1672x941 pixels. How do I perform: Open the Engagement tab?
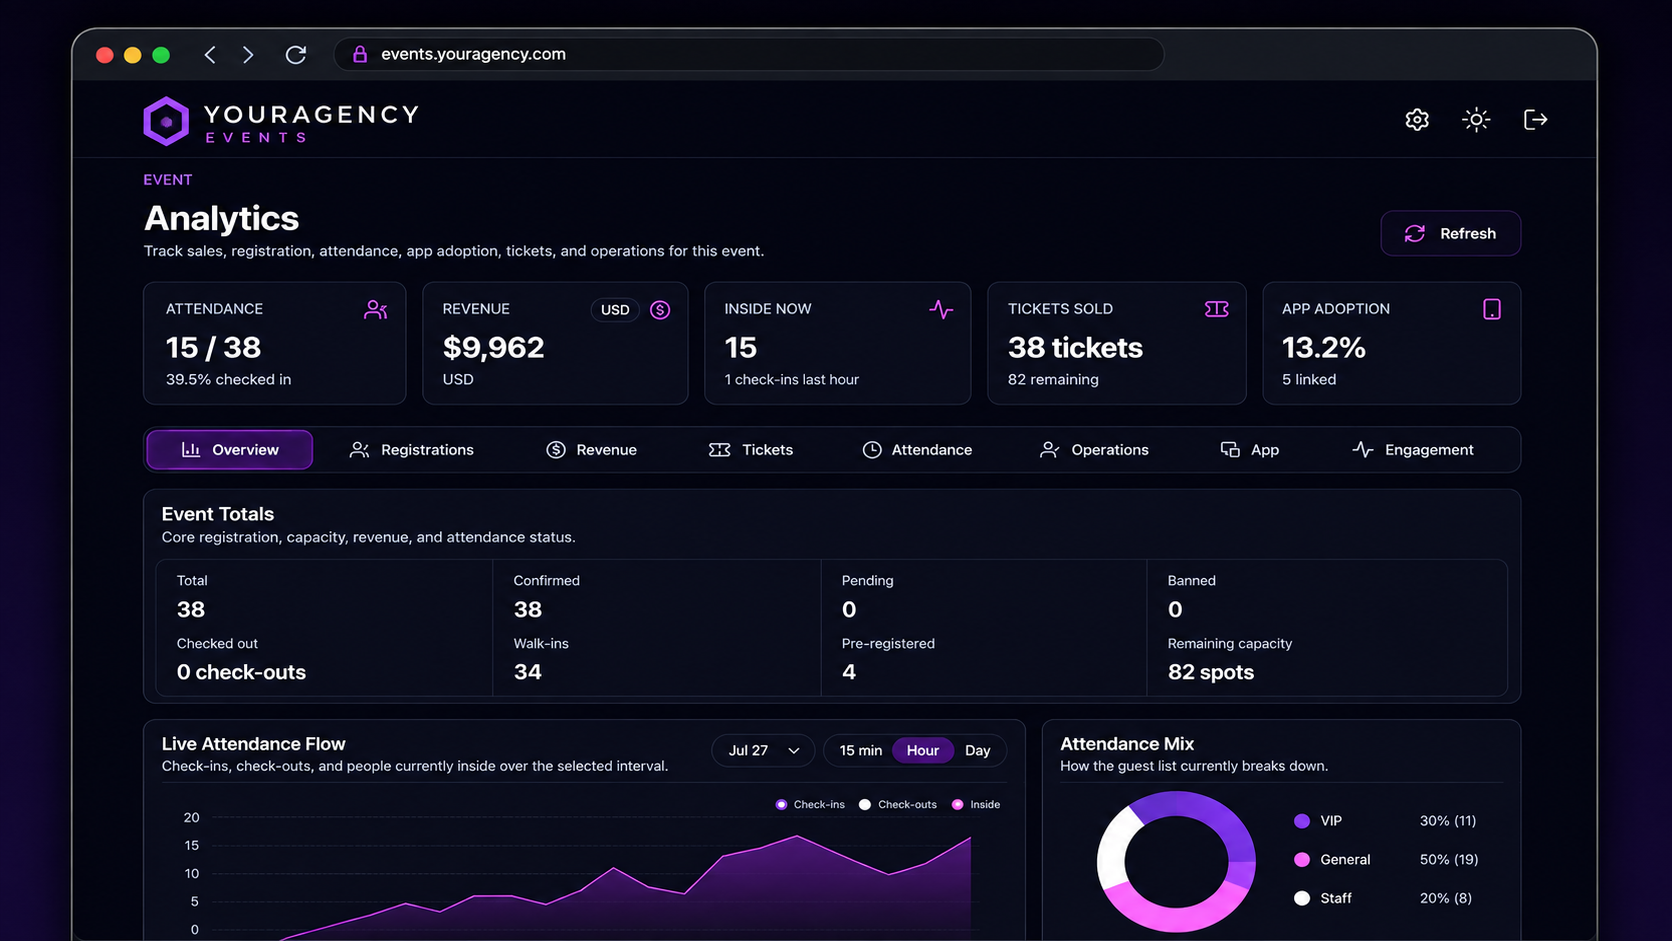[x=1413, y=450]
